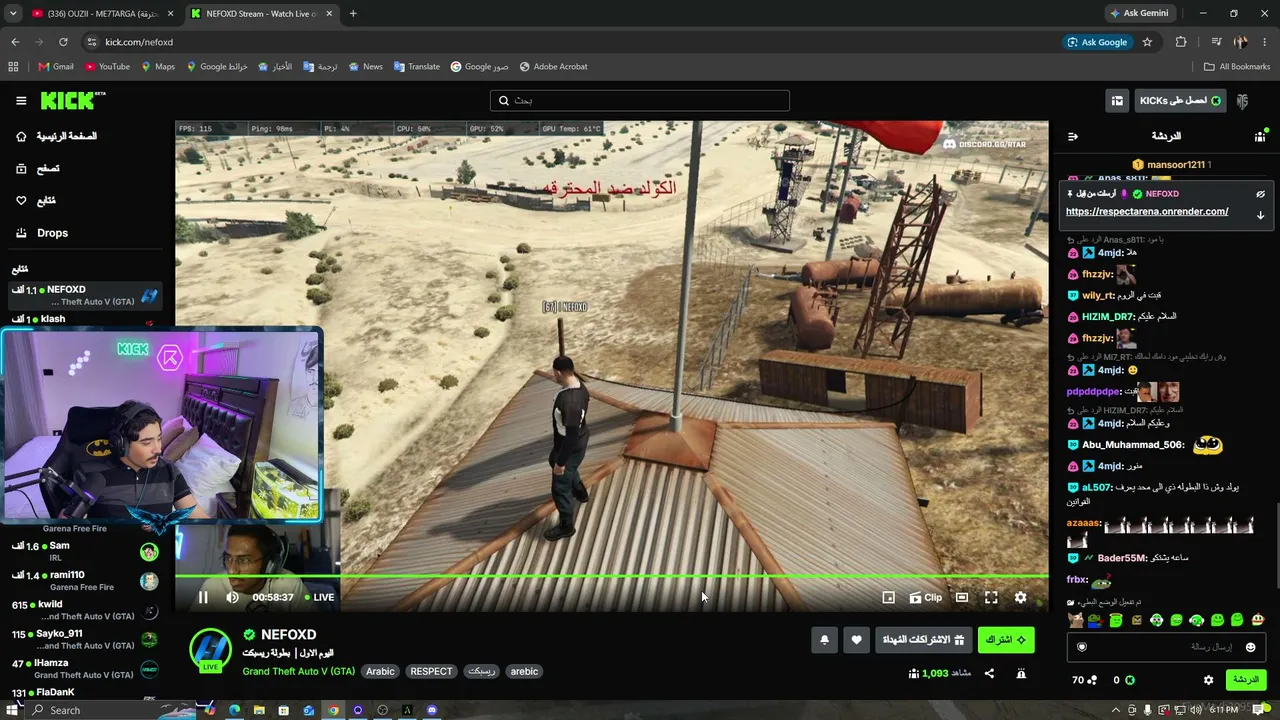The image size is (1280, 720).
Task: Open Sayko_911 channel in the sidebar
Action: [x=85, y=639]
